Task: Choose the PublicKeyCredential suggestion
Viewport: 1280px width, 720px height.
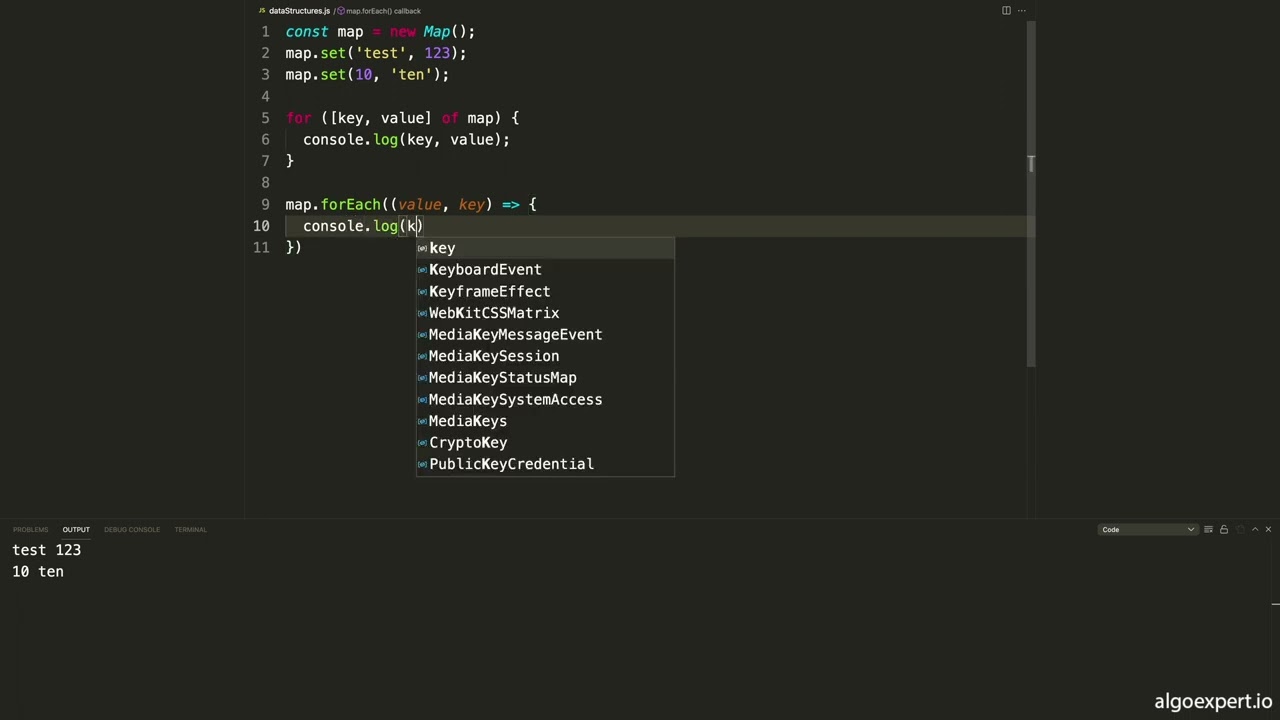Action: [x=545, y=464]
